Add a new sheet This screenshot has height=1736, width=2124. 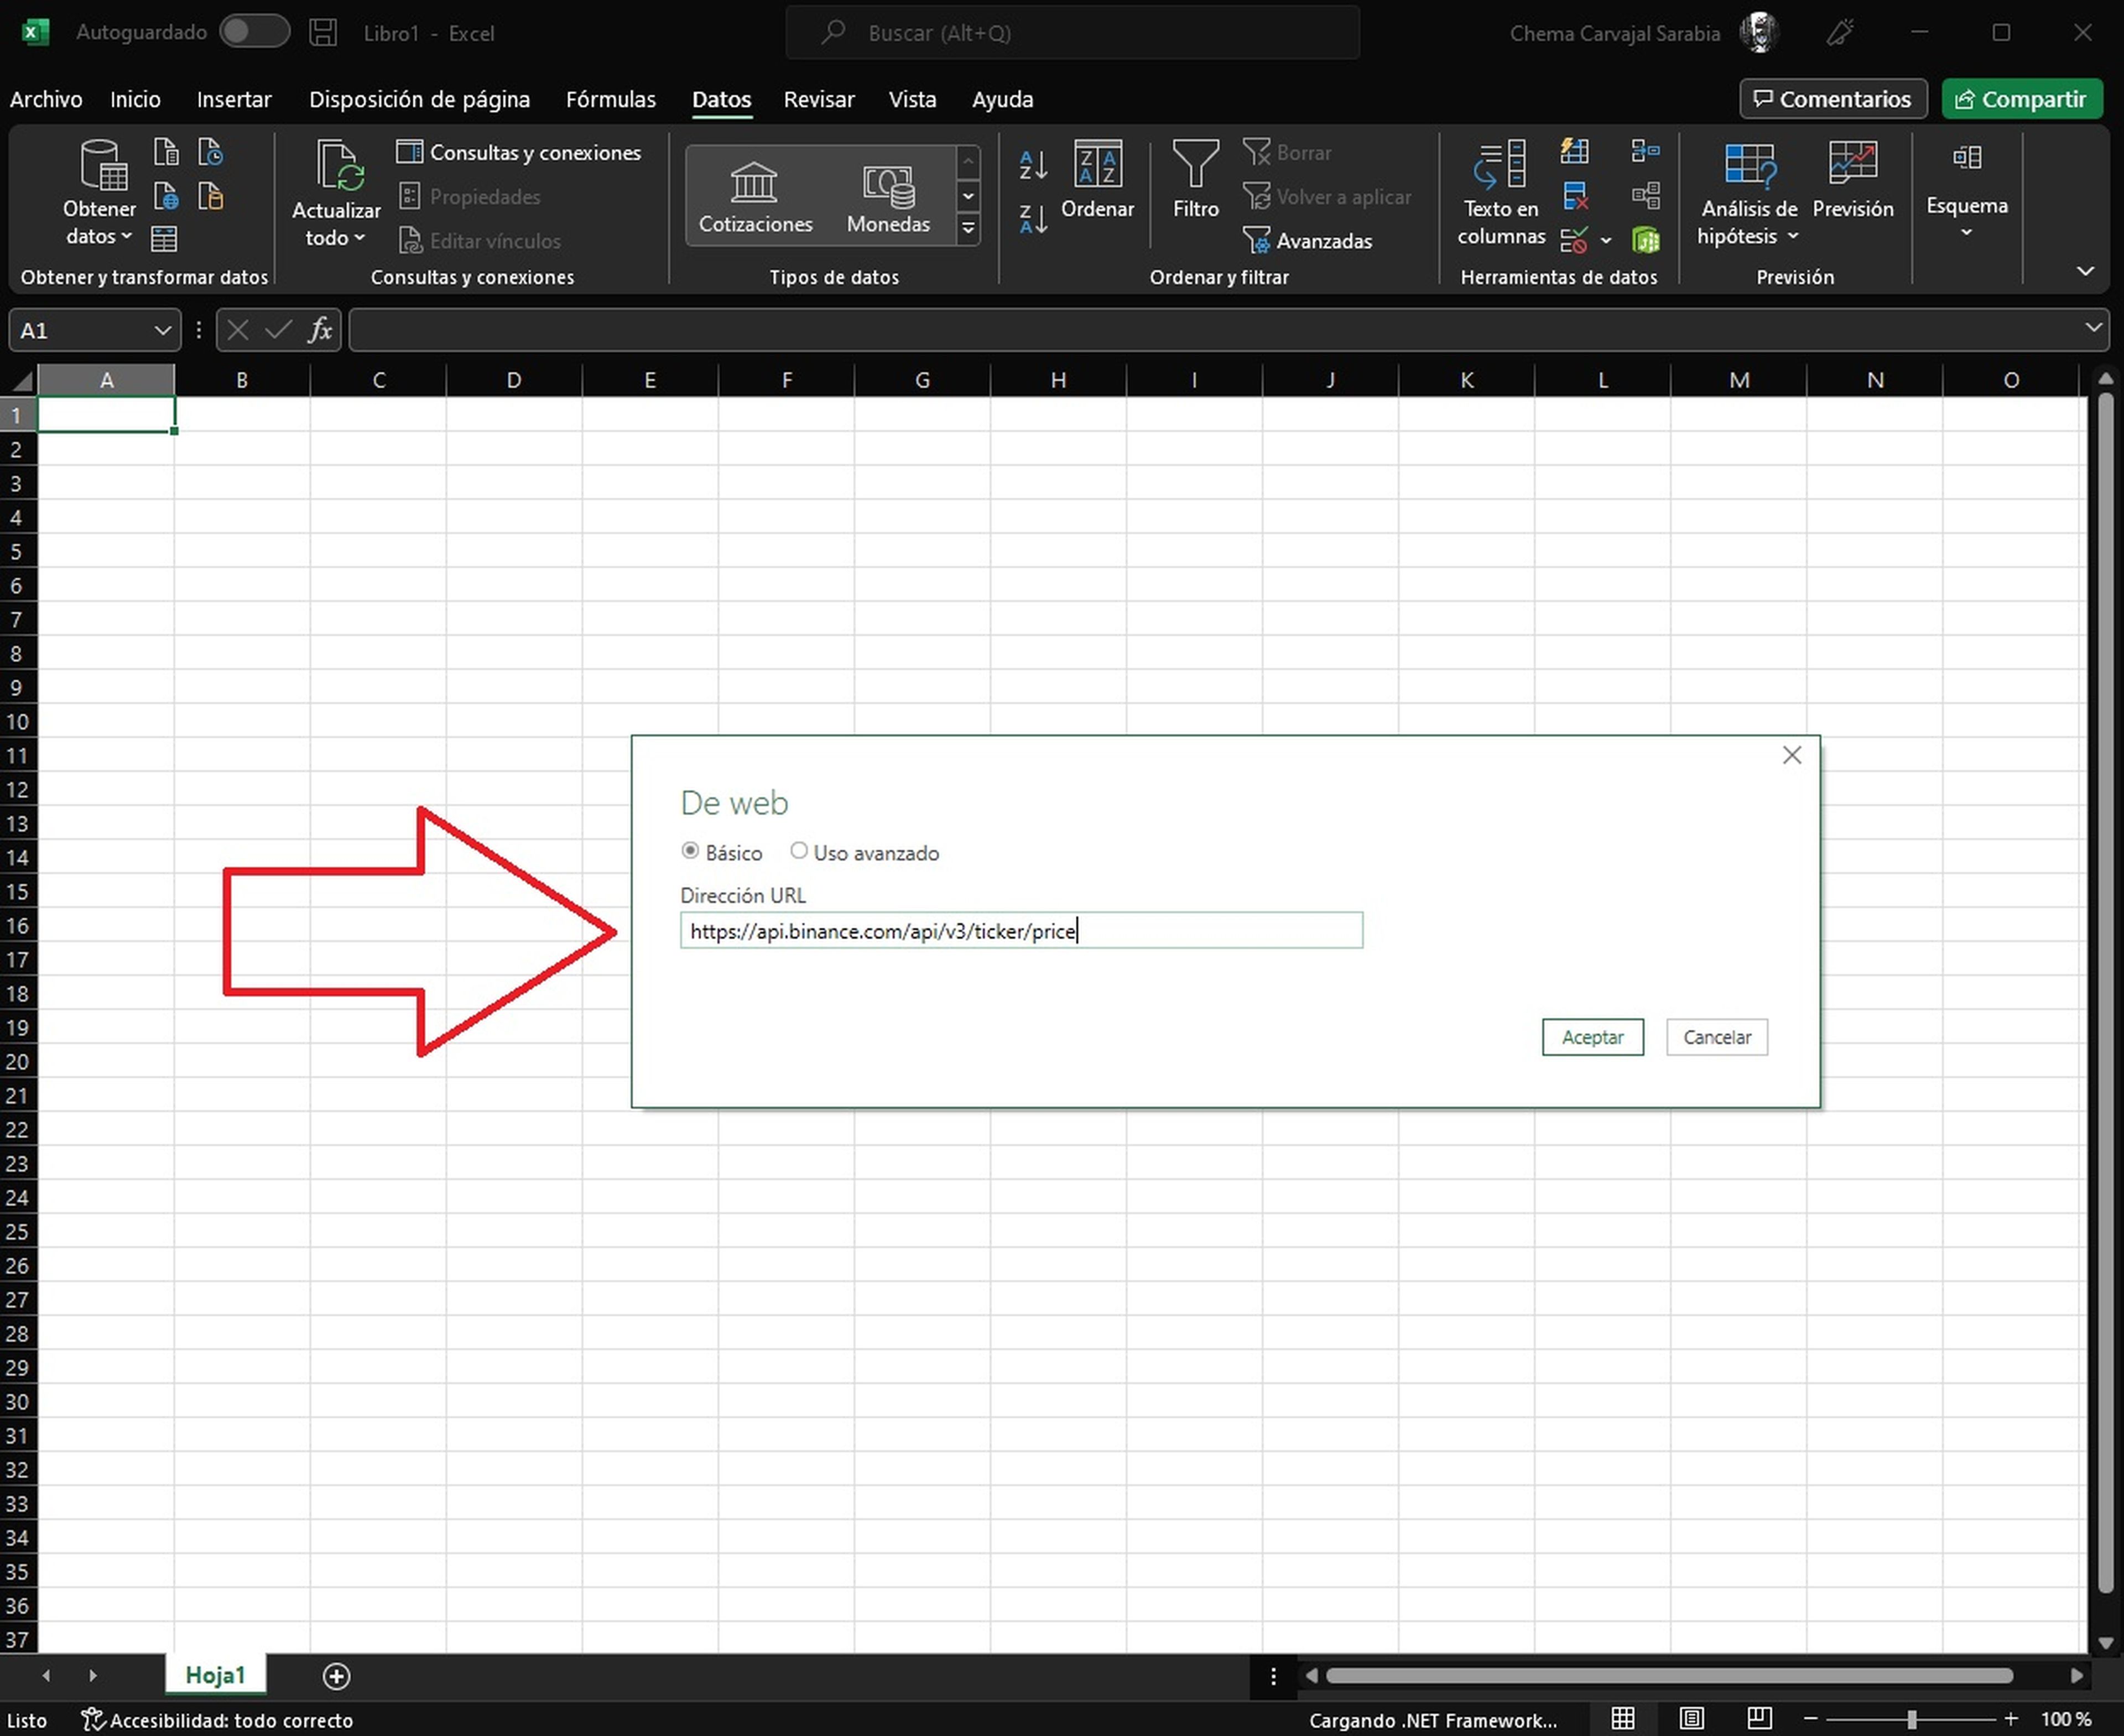(x=336, y=1676)
